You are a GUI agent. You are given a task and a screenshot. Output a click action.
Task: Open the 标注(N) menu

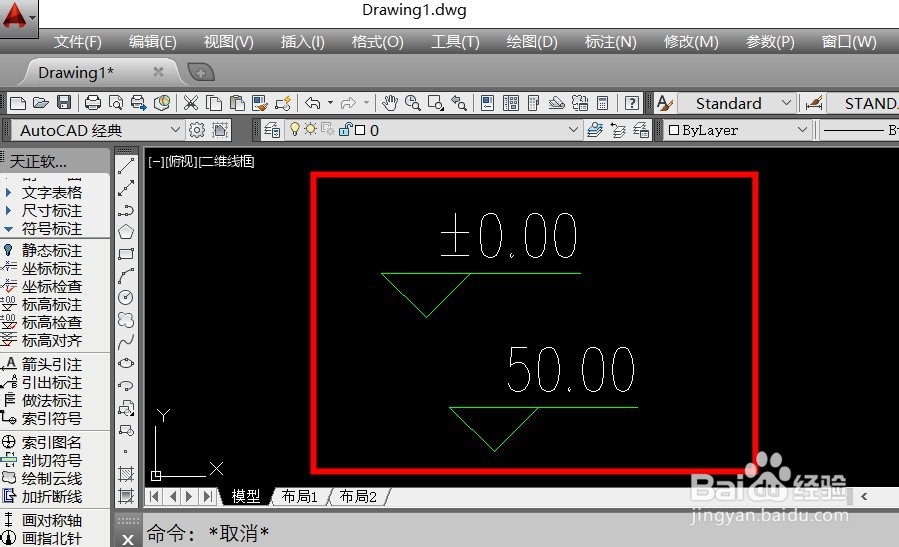pyautogui.click(x=610, y=42)
